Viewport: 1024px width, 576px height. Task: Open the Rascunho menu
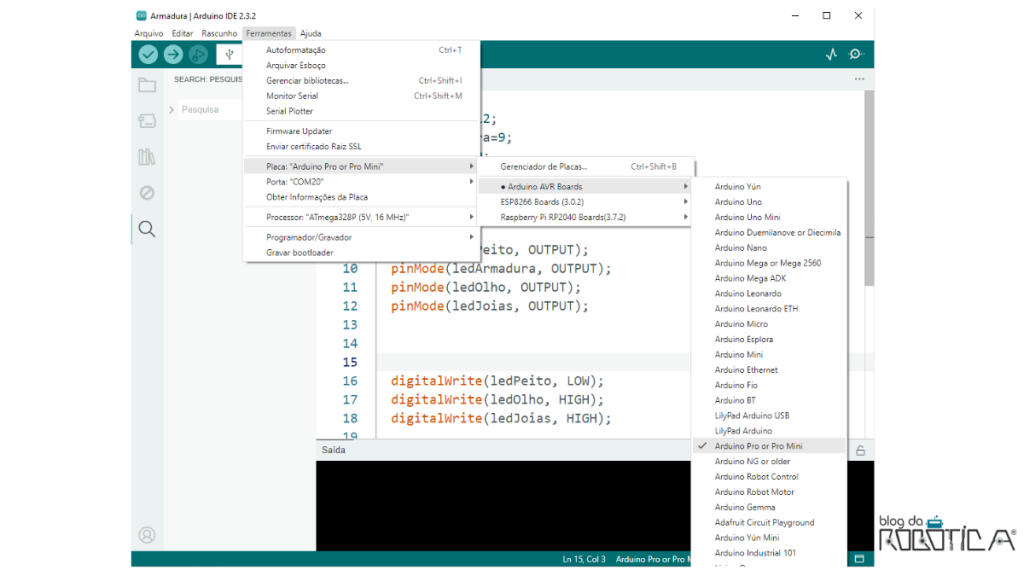tap(218, 32)
